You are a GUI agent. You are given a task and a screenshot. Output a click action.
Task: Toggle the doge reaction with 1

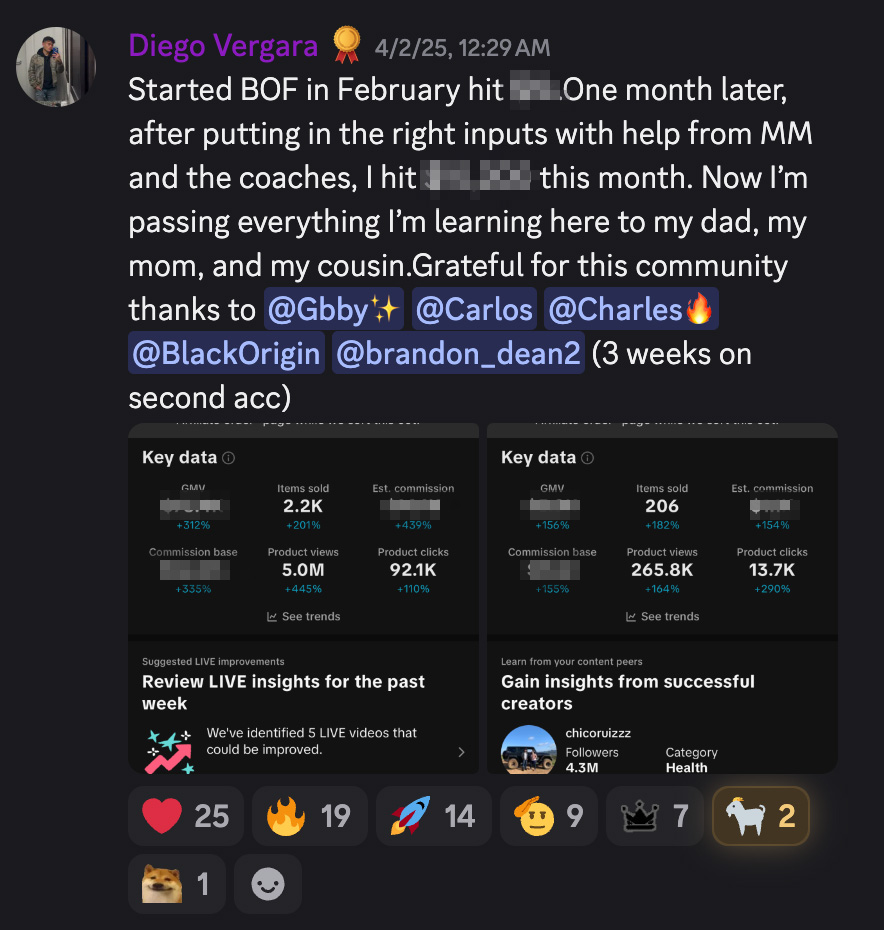coord(176,884)
